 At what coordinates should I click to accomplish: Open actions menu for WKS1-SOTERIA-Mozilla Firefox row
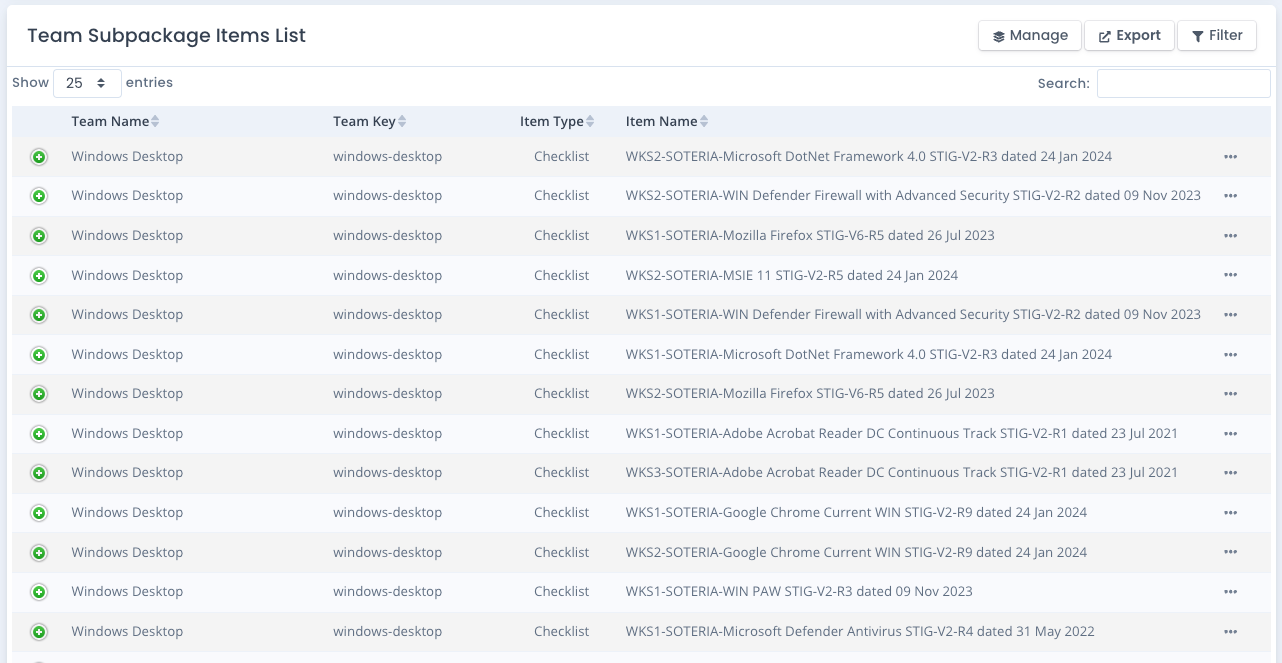(x=1230, y=236)
